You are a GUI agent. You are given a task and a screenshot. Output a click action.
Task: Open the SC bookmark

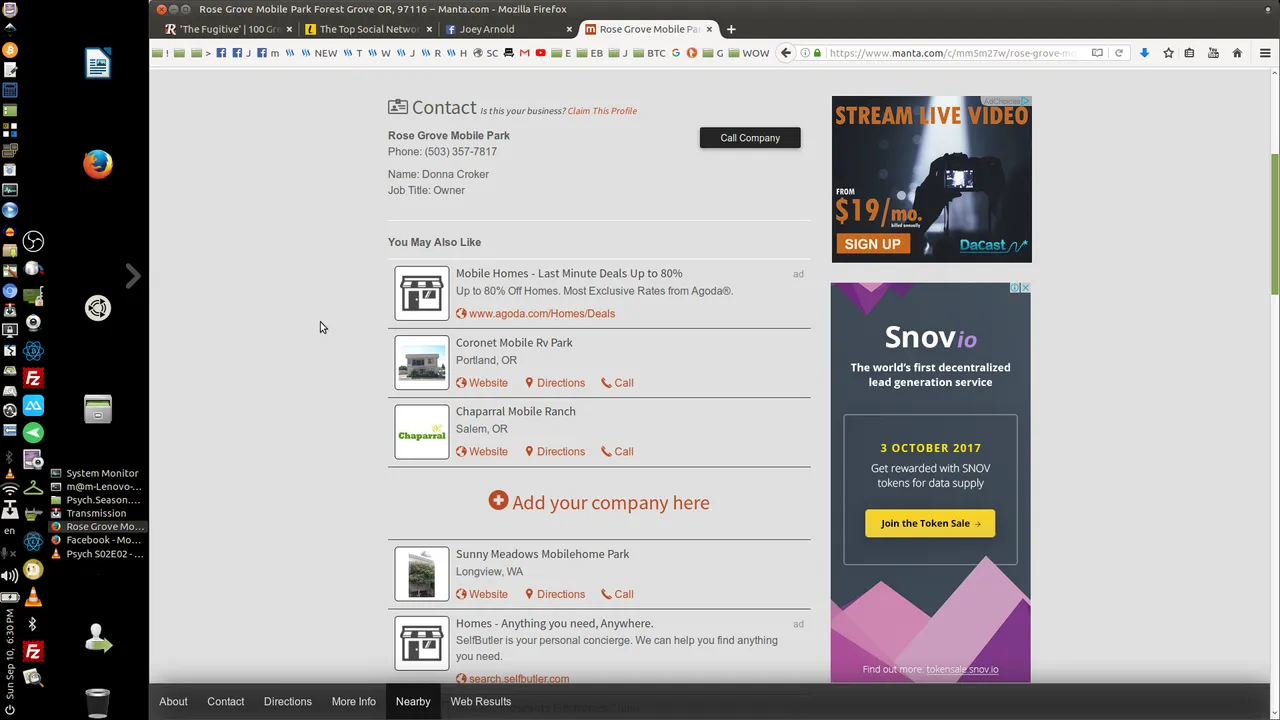[486, 53]
